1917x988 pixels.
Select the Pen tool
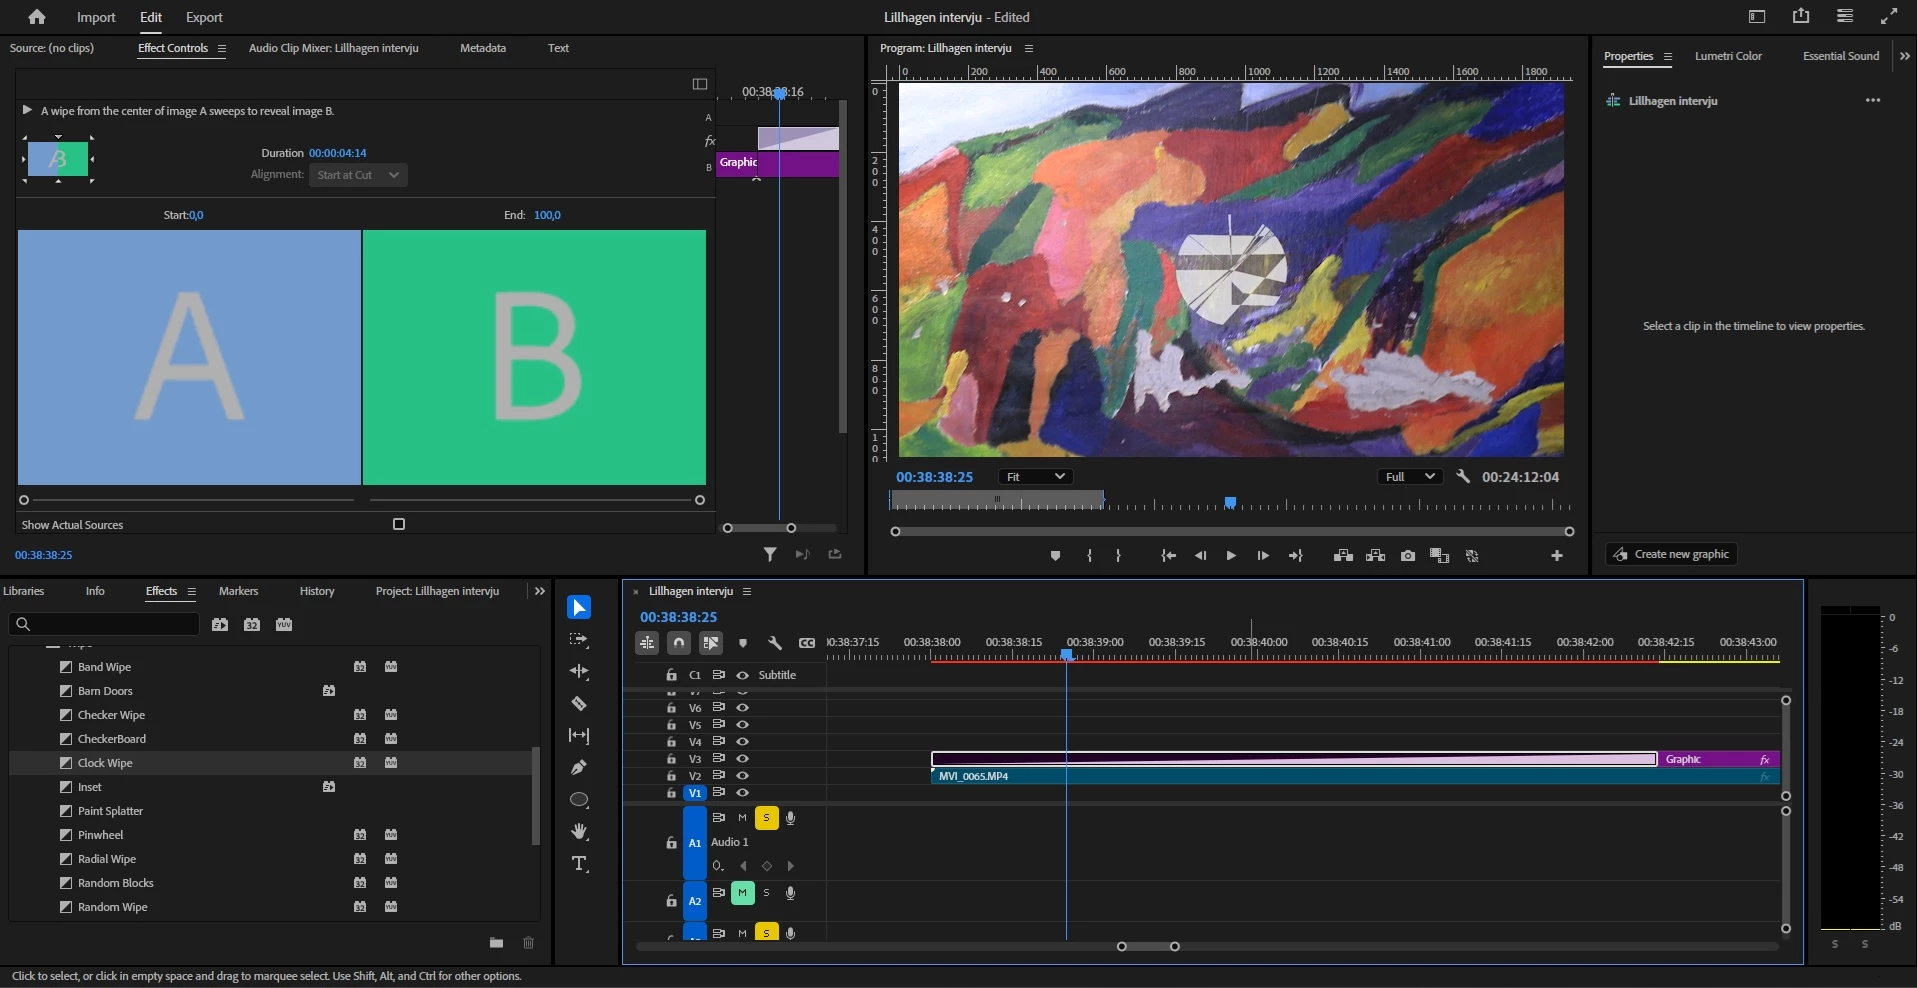click(x=579, y=767)
